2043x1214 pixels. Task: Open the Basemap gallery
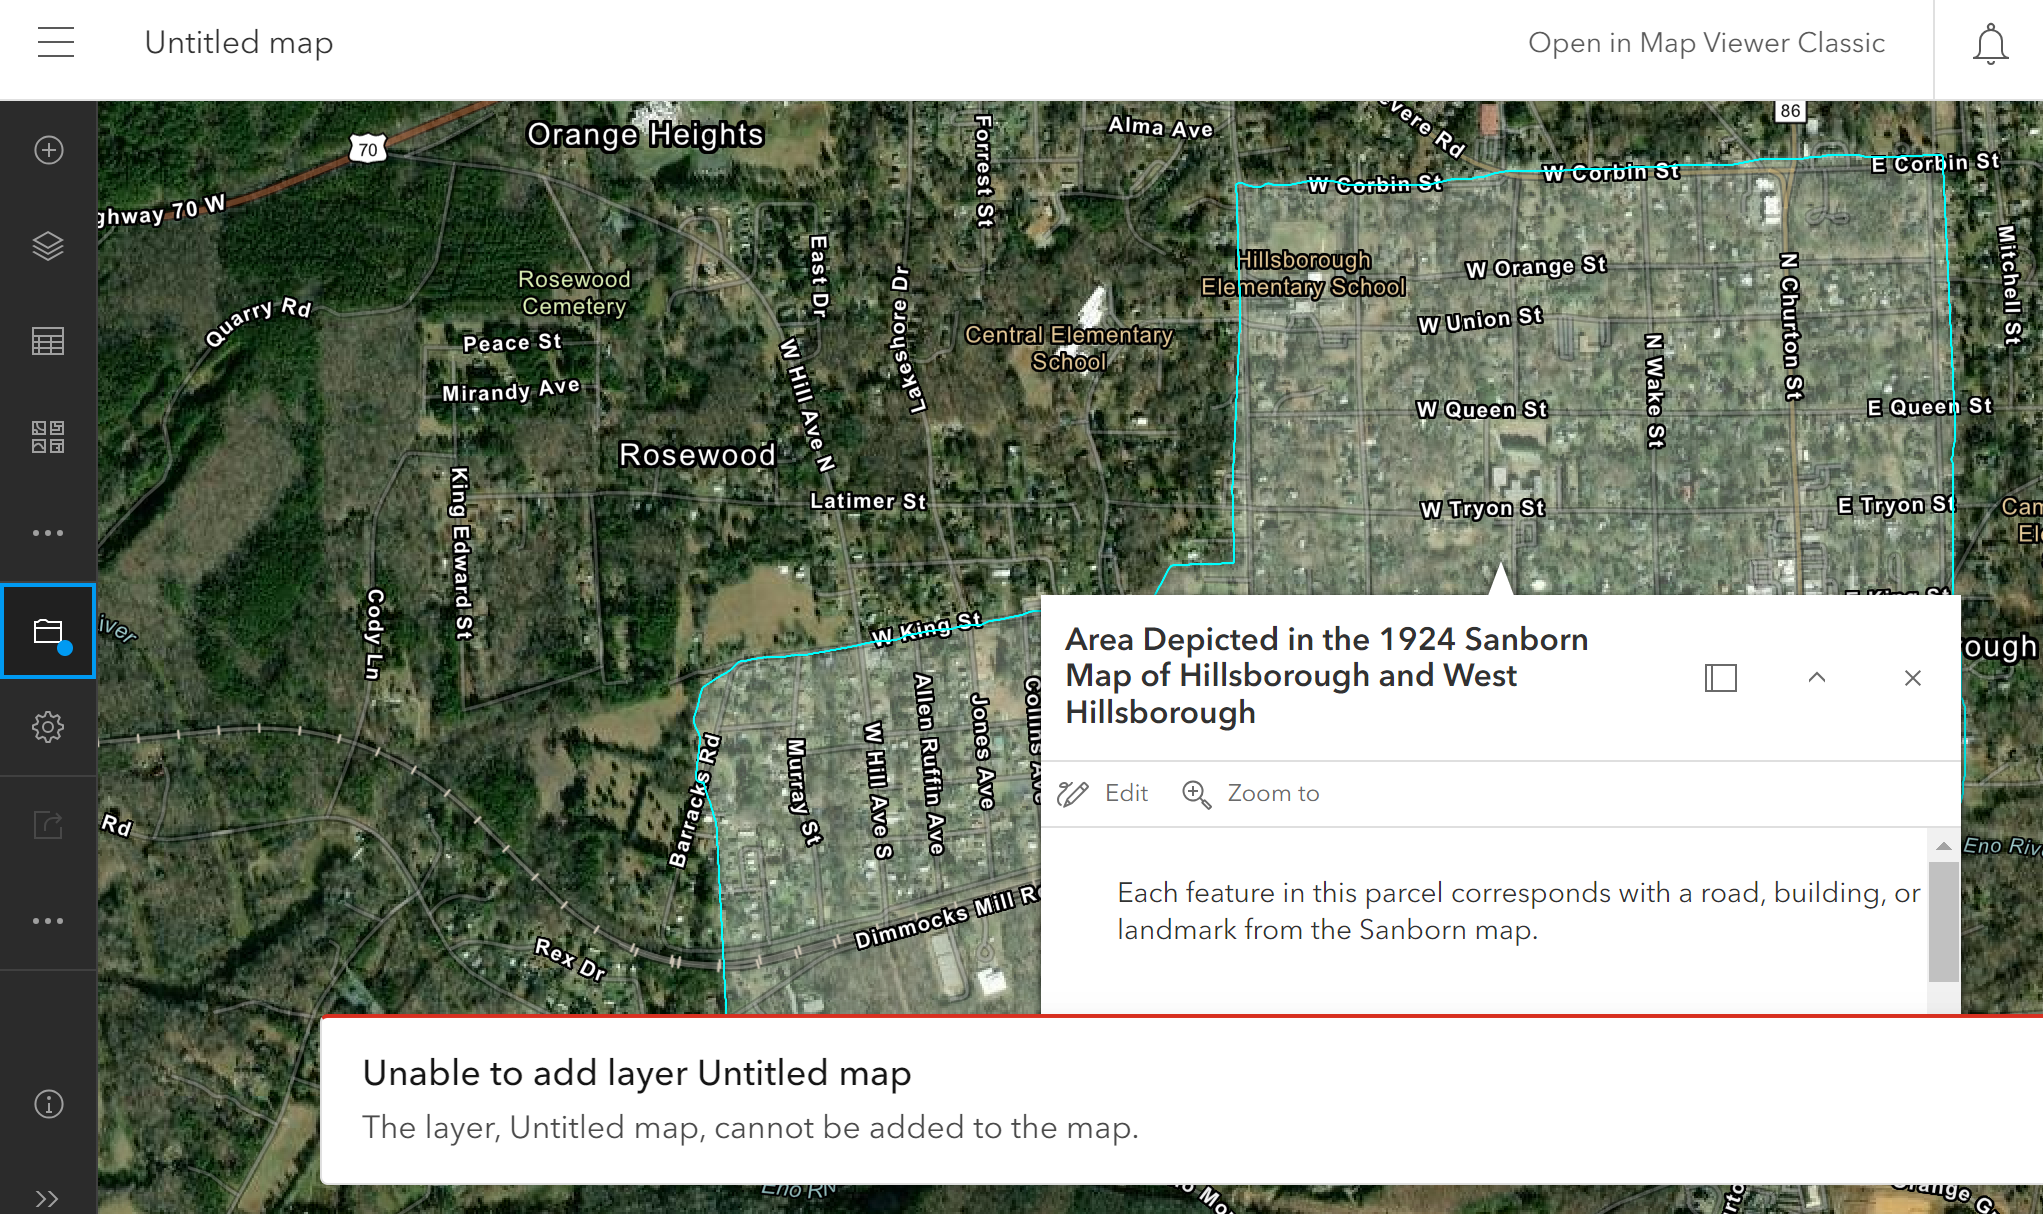[x=48, y=437]
